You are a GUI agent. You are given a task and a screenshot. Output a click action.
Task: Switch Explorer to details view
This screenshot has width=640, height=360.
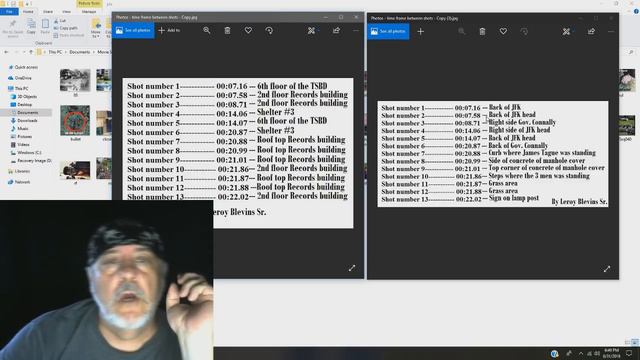click(627, 342)
